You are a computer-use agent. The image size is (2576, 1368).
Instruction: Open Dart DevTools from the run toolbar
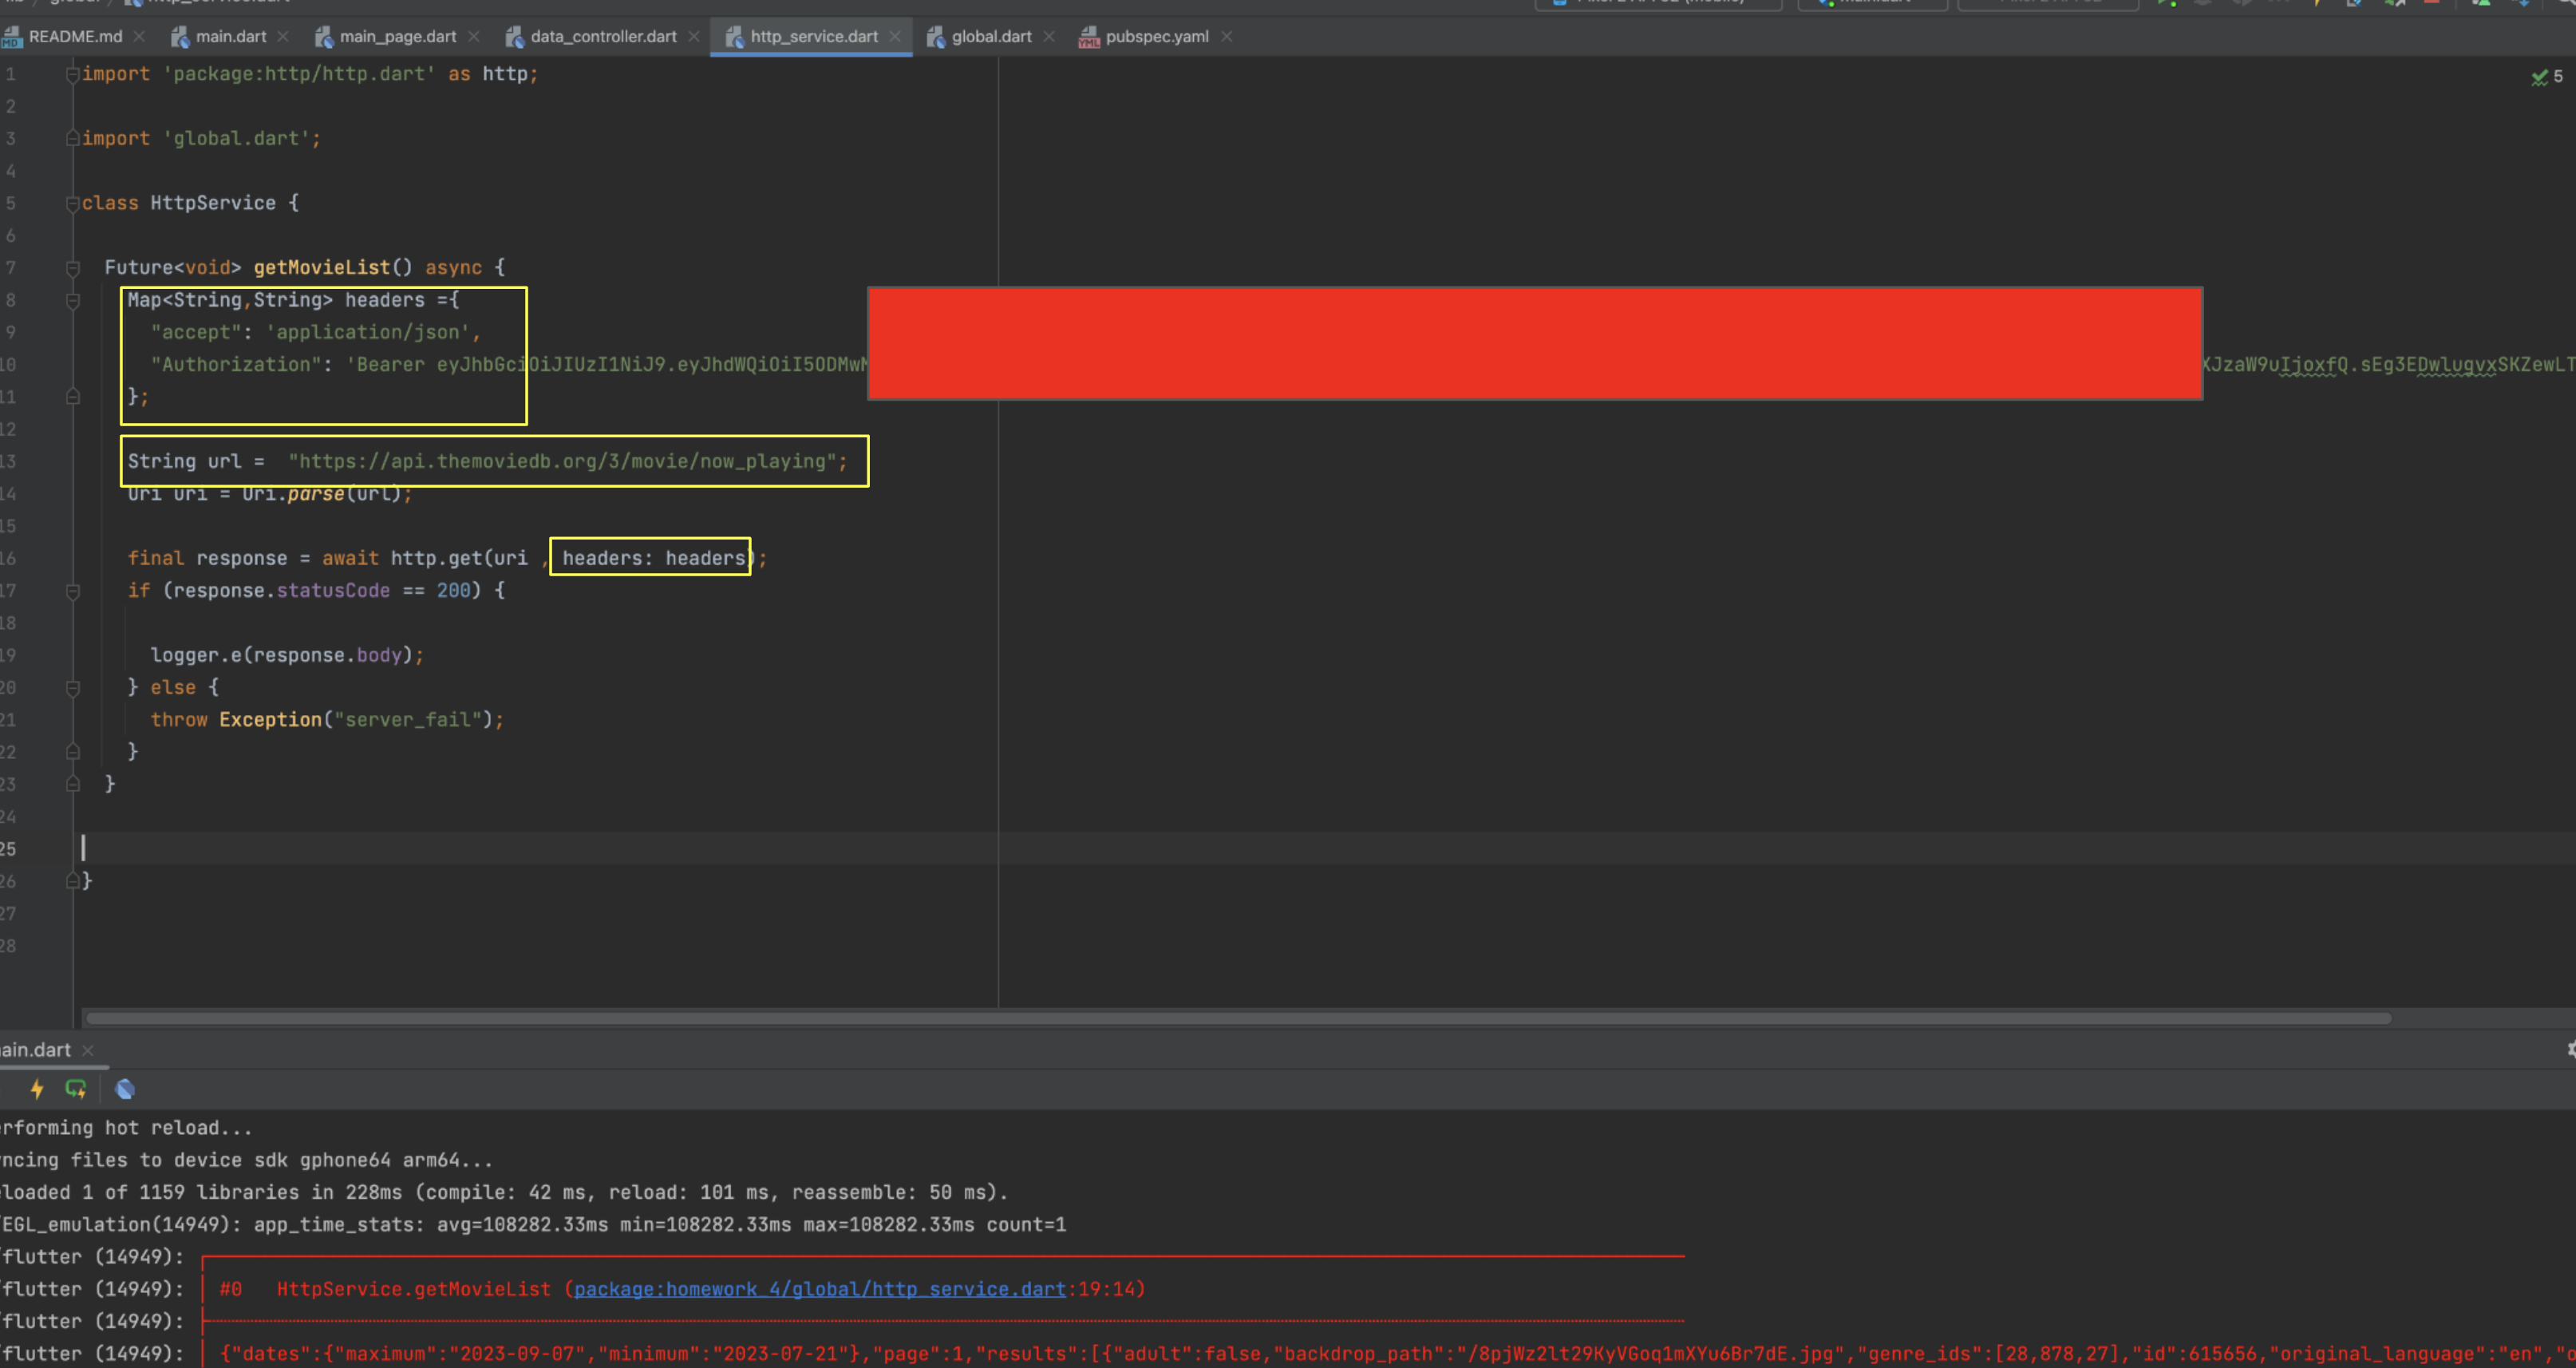click(x=125, y=1089)
